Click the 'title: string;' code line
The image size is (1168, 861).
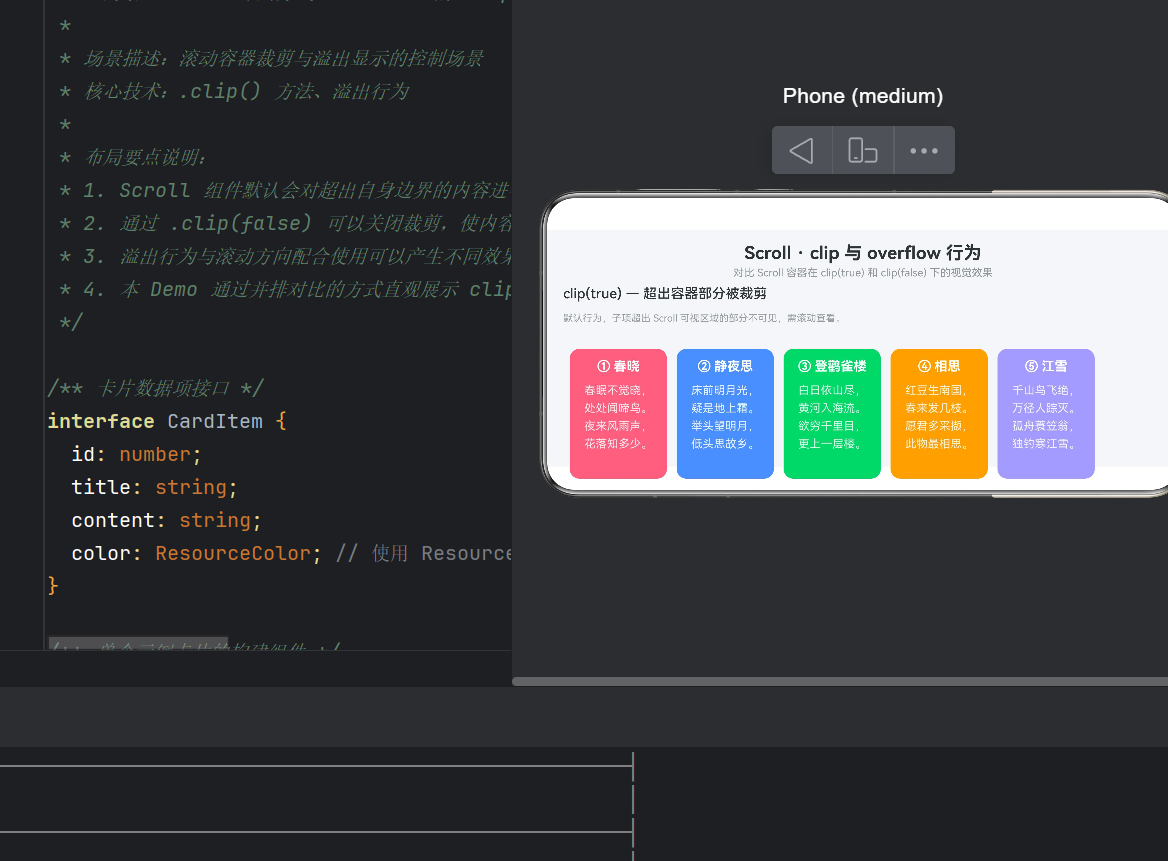(x=154, y=487)
